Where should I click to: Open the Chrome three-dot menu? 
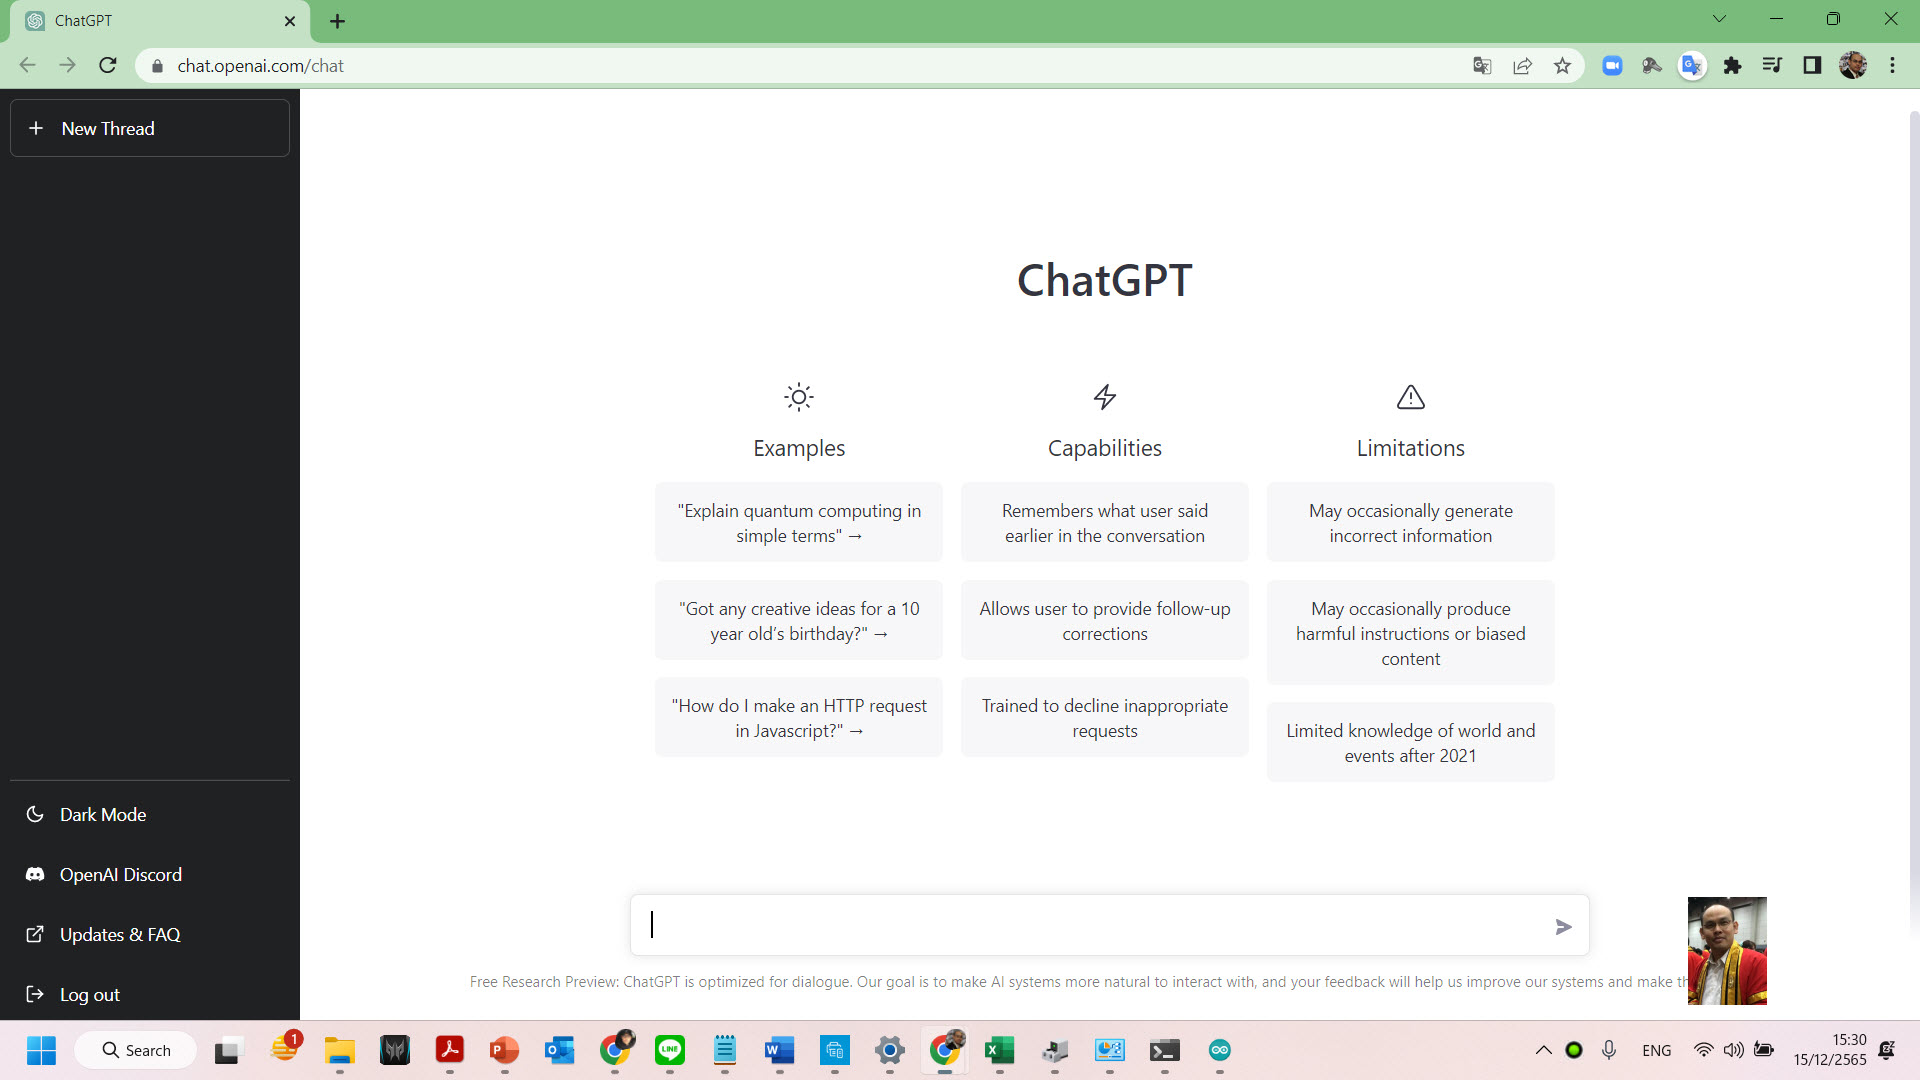pyautogui.click(x=1892, y=66)
